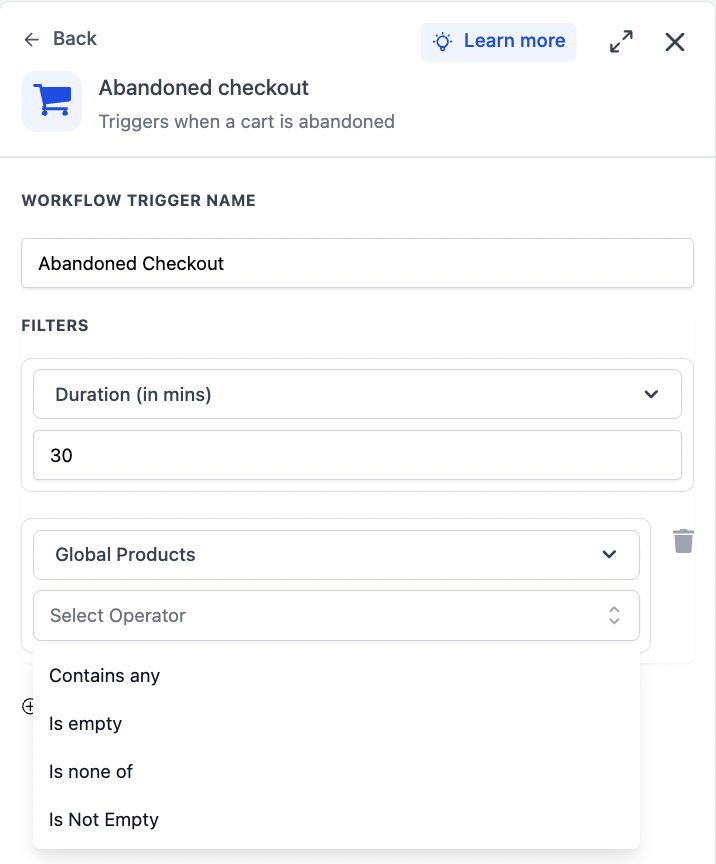Click the Select Operator up-down arrows
Viewport: 716px width, 864px height.
[614, 615]
